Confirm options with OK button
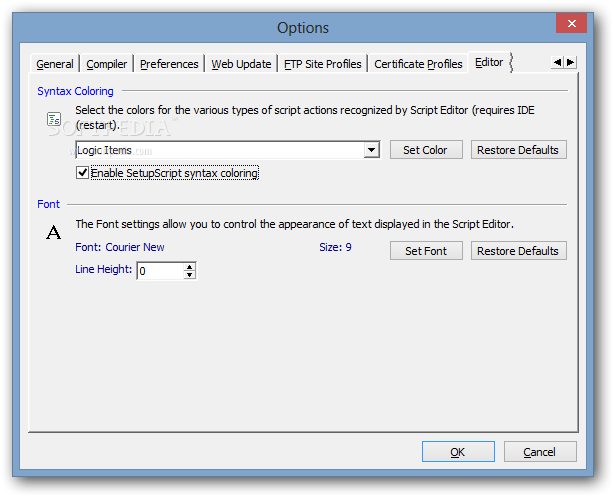614x497 pixels. 458,452
